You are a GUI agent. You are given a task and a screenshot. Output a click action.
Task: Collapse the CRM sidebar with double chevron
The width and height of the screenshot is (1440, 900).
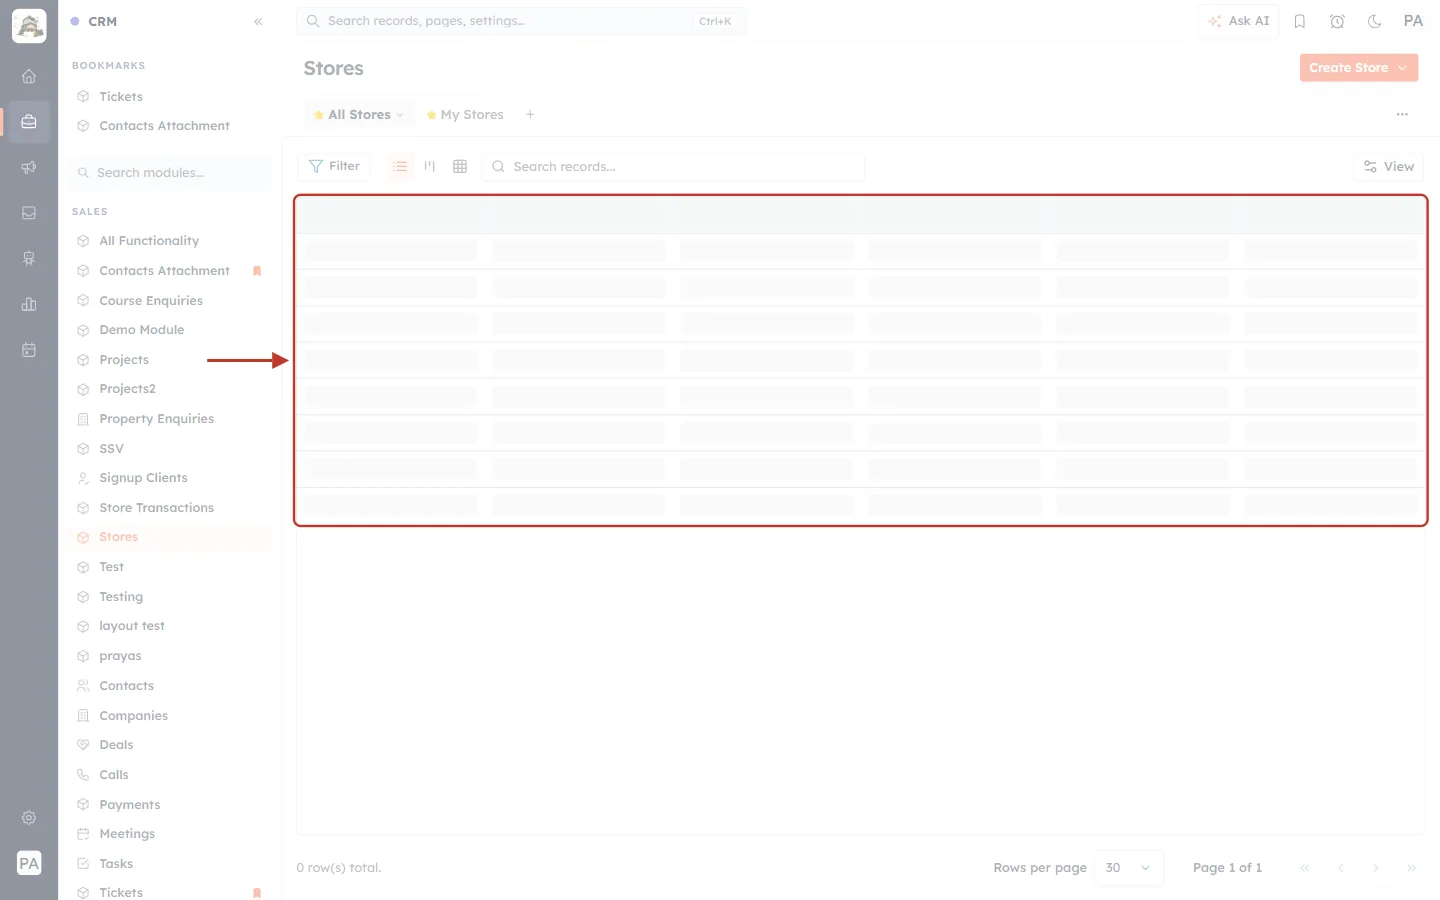pos(258,21)
